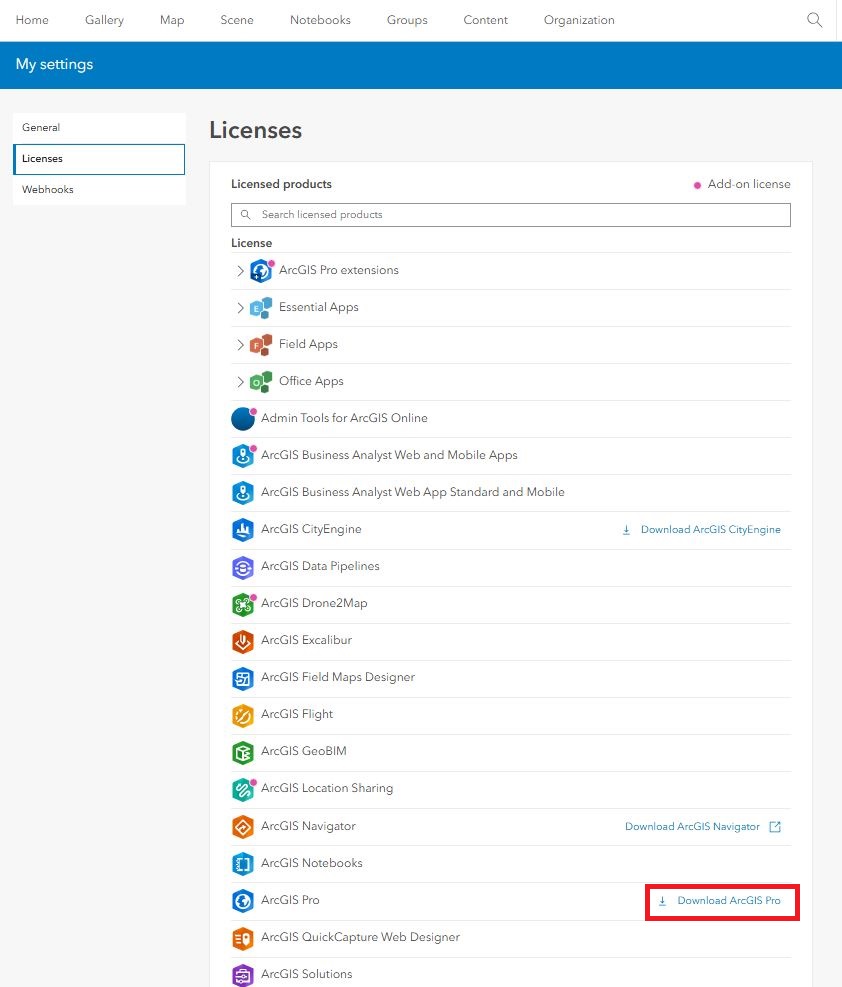The height and width of the screenshot is (987, 842).
Task: Expand the Essential Apps group
Action: [240, 308]
